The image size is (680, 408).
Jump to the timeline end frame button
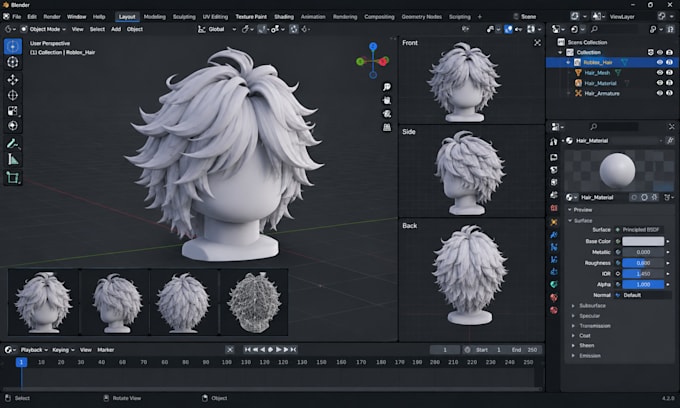294,349
